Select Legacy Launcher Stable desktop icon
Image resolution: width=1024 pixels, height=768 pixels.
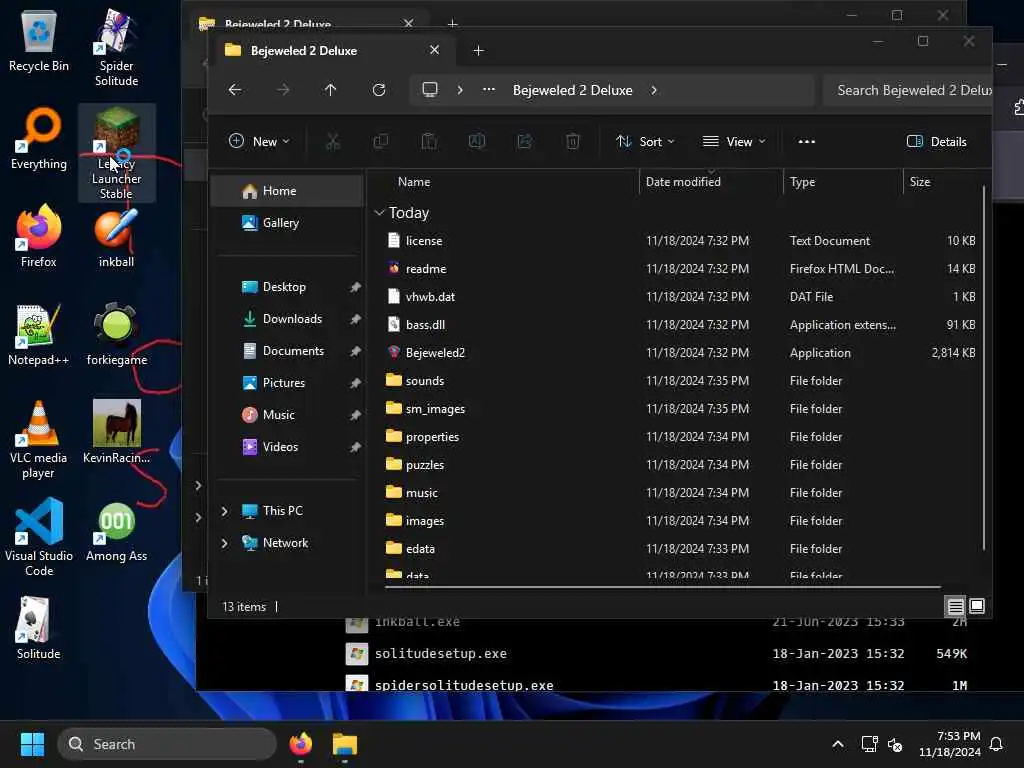tap(116, 153)
